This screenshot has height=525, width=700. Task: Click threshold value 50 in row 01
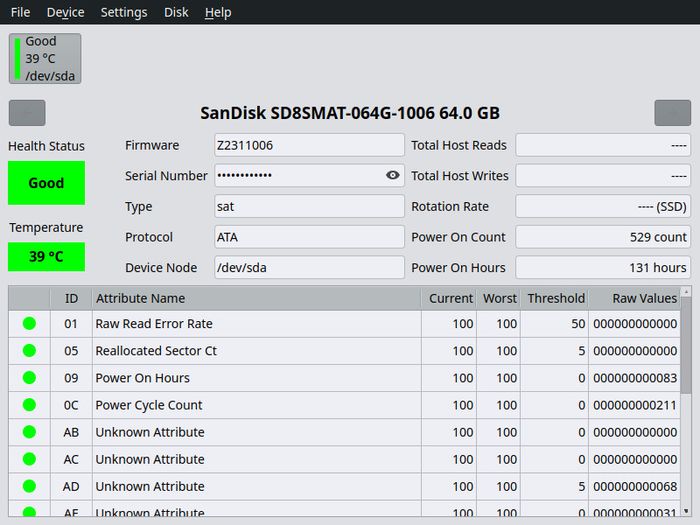(578, 324)
